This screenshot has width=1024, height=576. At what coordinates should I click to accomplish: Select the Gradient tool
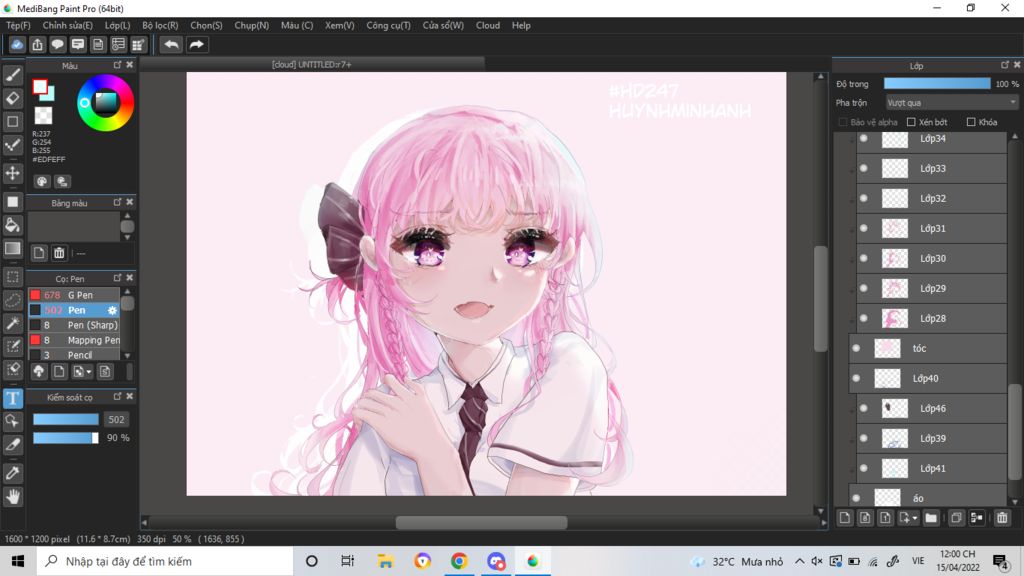coord(12,249)
